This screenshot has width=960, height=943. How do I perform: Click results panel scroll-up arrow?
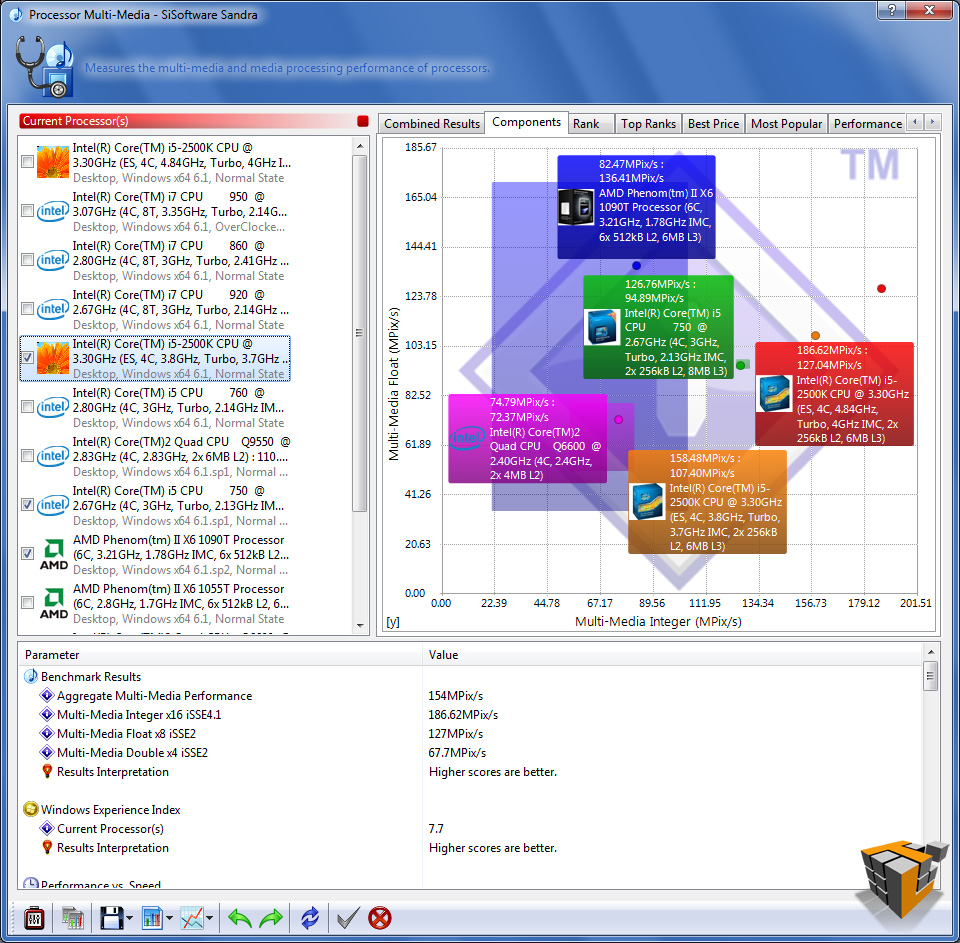click(931, 652)
